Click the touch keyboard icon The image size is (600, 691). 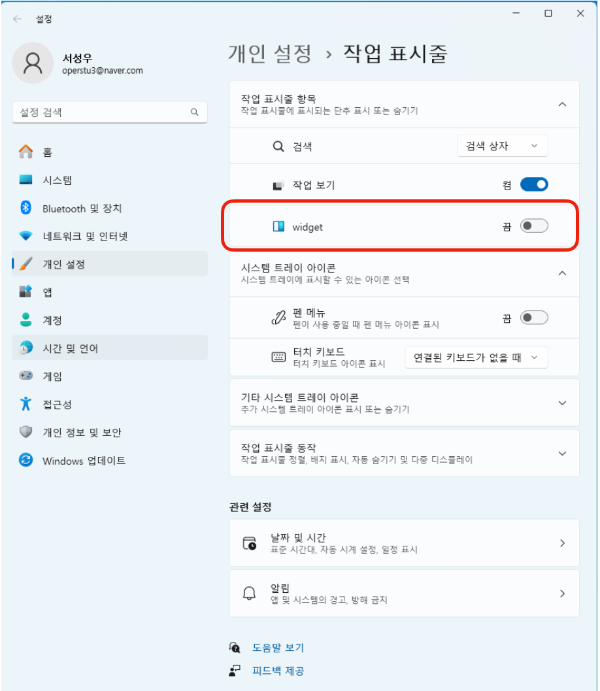coord(278,357)
